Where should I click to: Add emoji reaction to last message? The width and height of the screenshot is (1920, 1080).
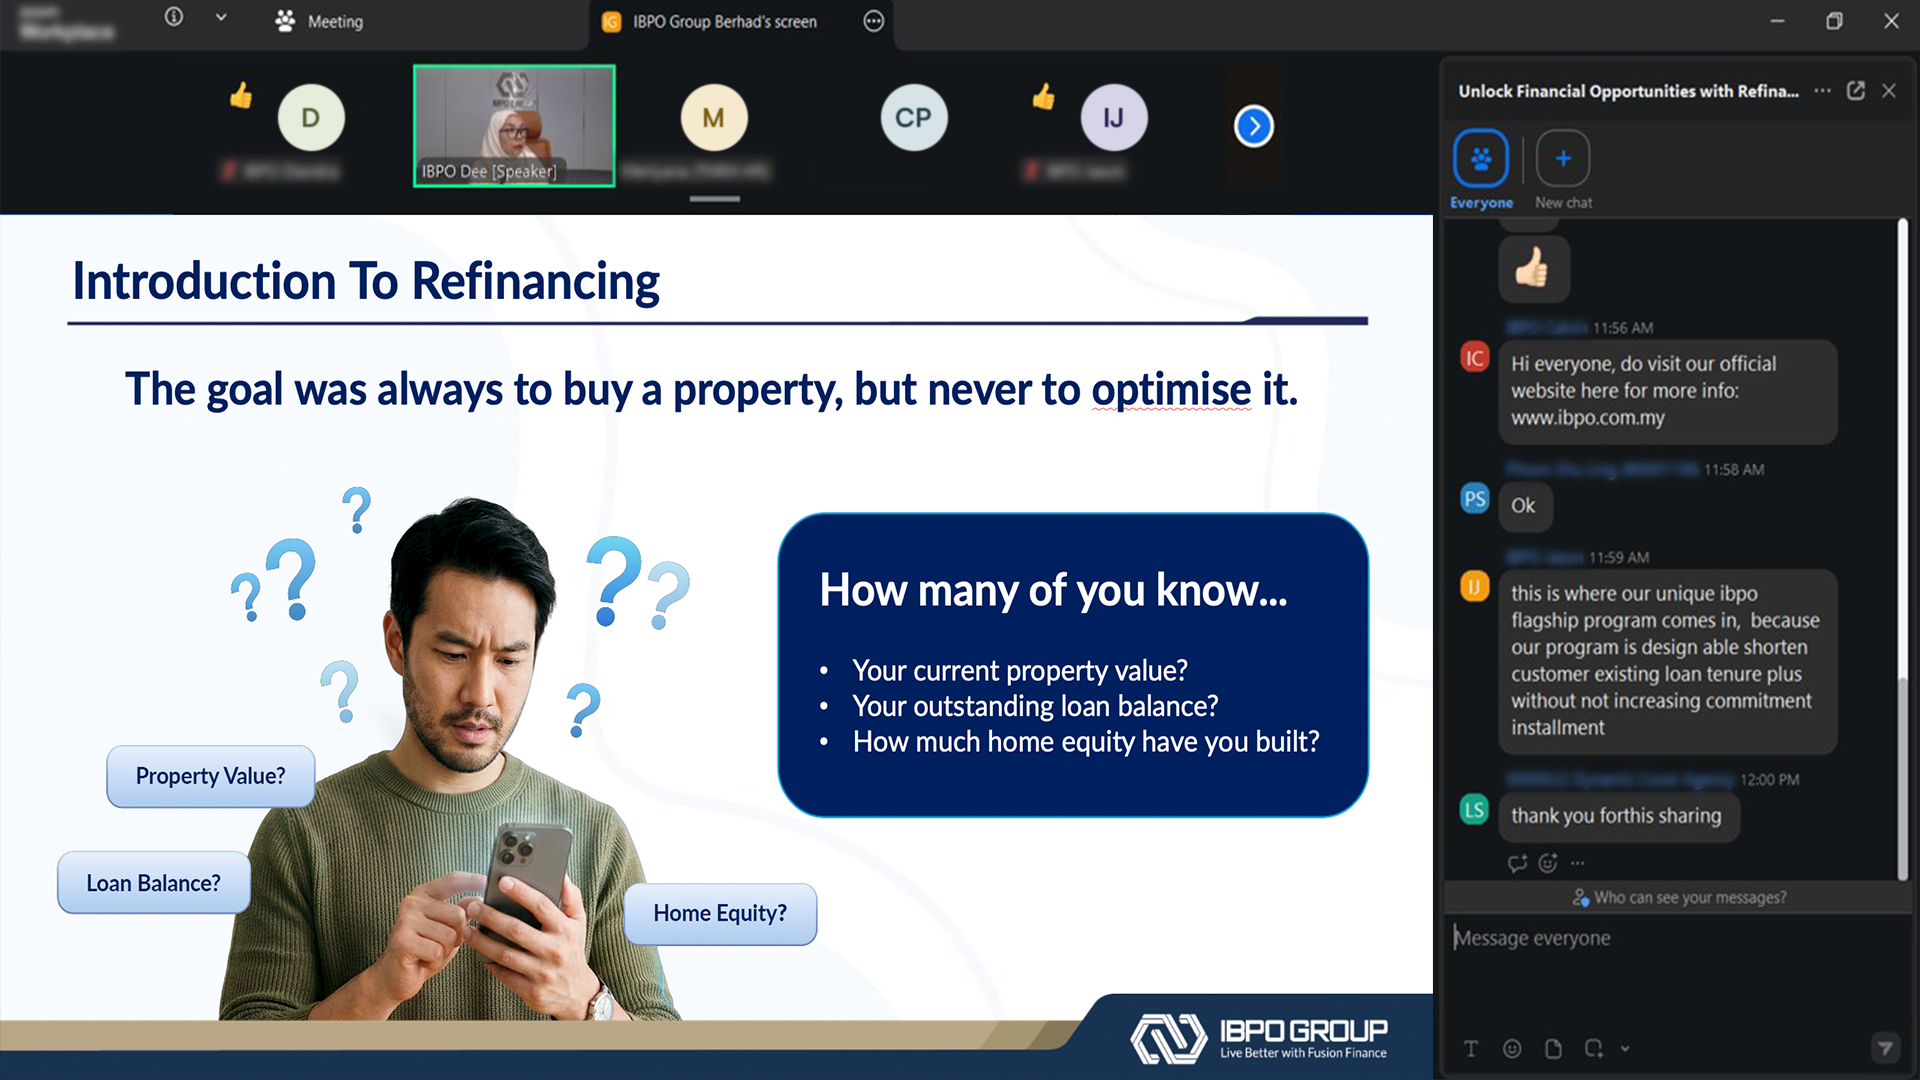tap(1548, 863)
